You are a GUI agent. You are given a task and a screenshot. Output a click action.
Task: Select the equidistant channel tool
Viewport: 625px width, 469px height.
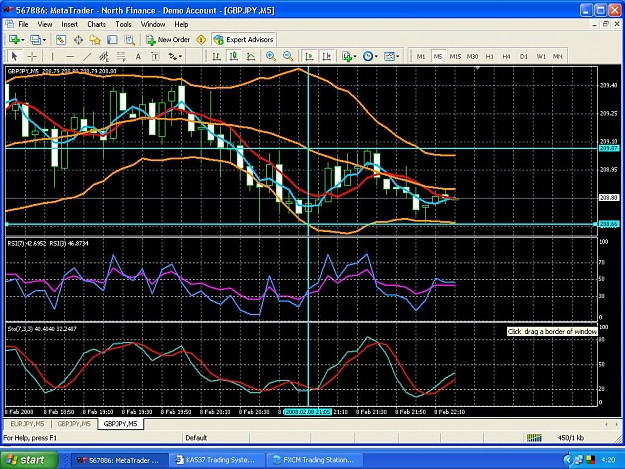point(104,56)
